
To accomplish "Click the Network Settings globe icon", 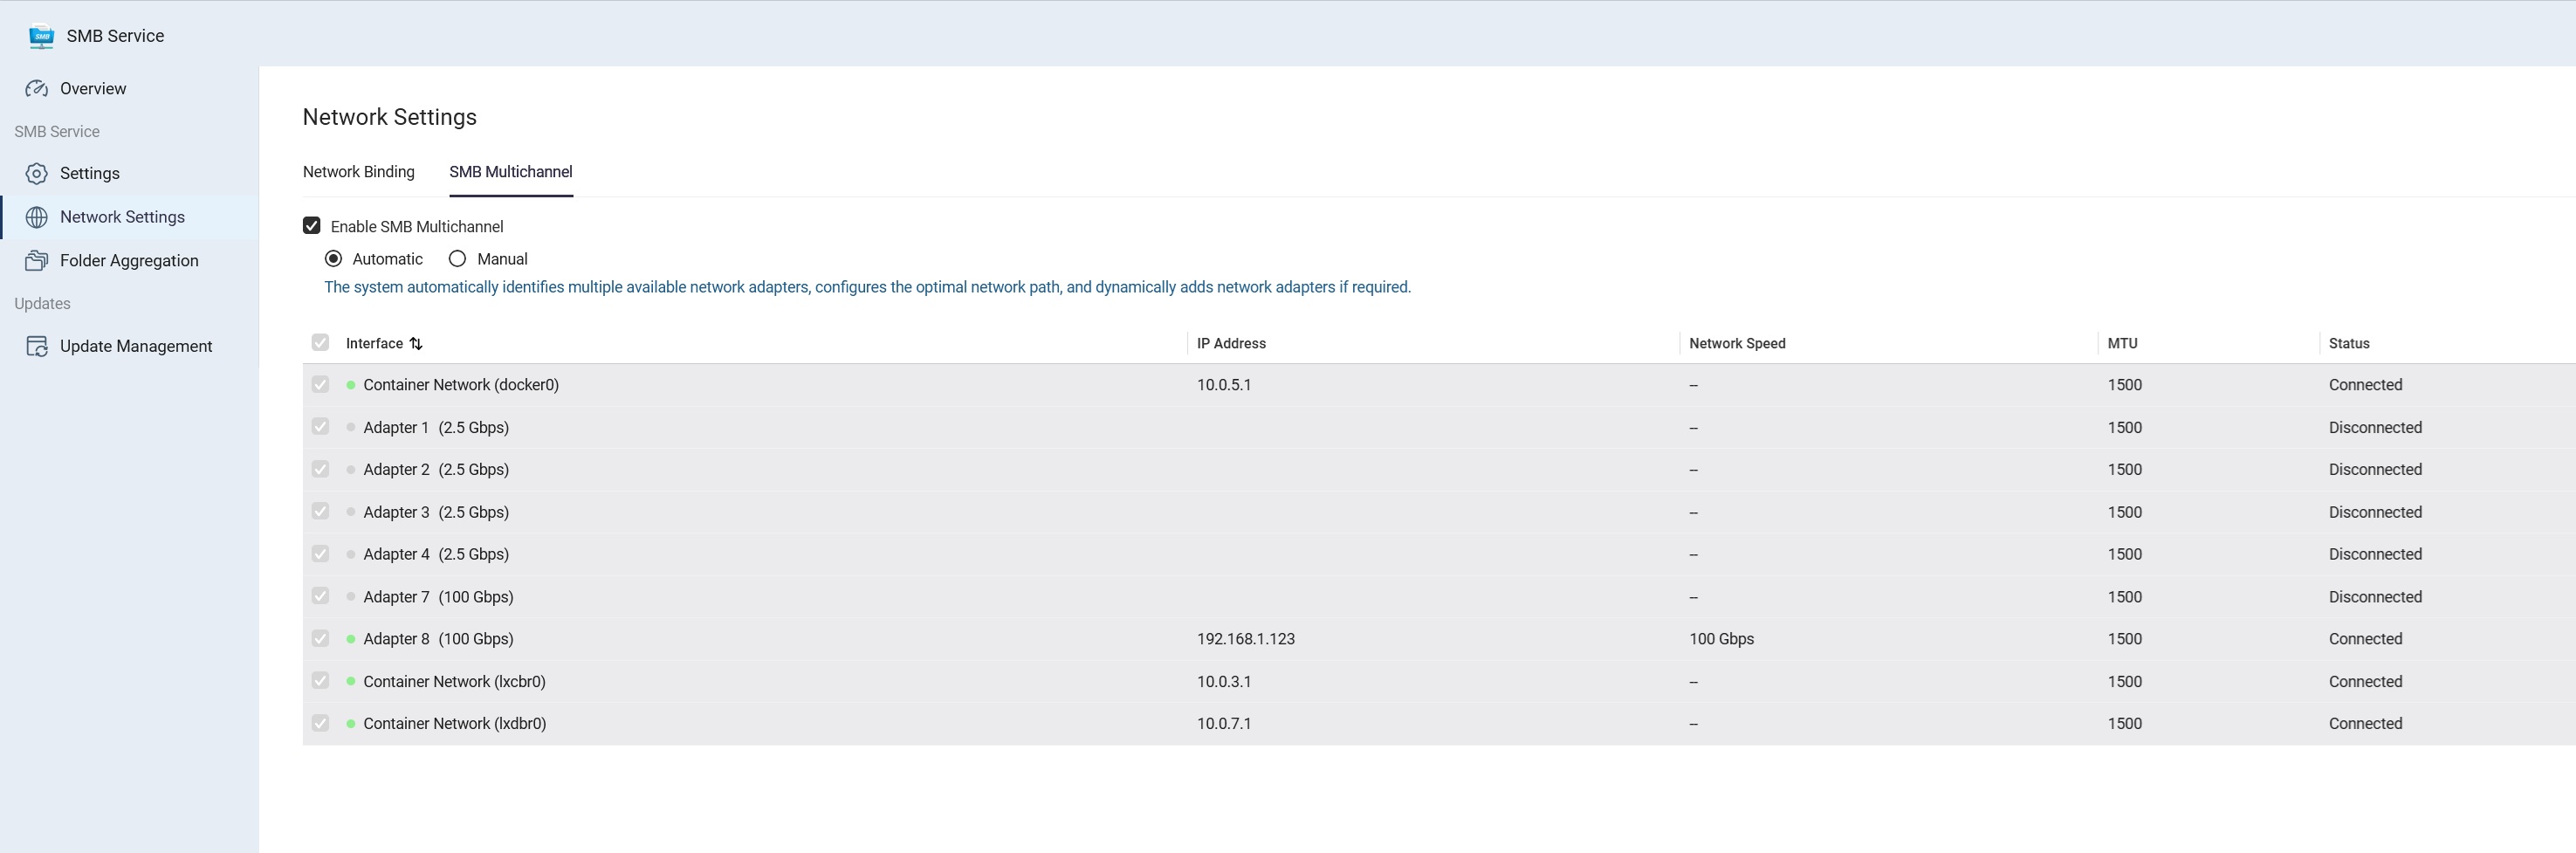I will click(x=37, y=217).
